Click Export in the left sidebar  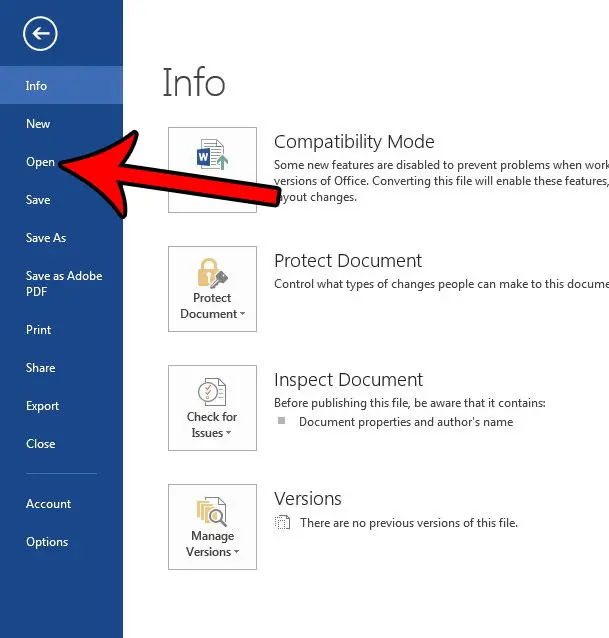click(x=42, y=406)
